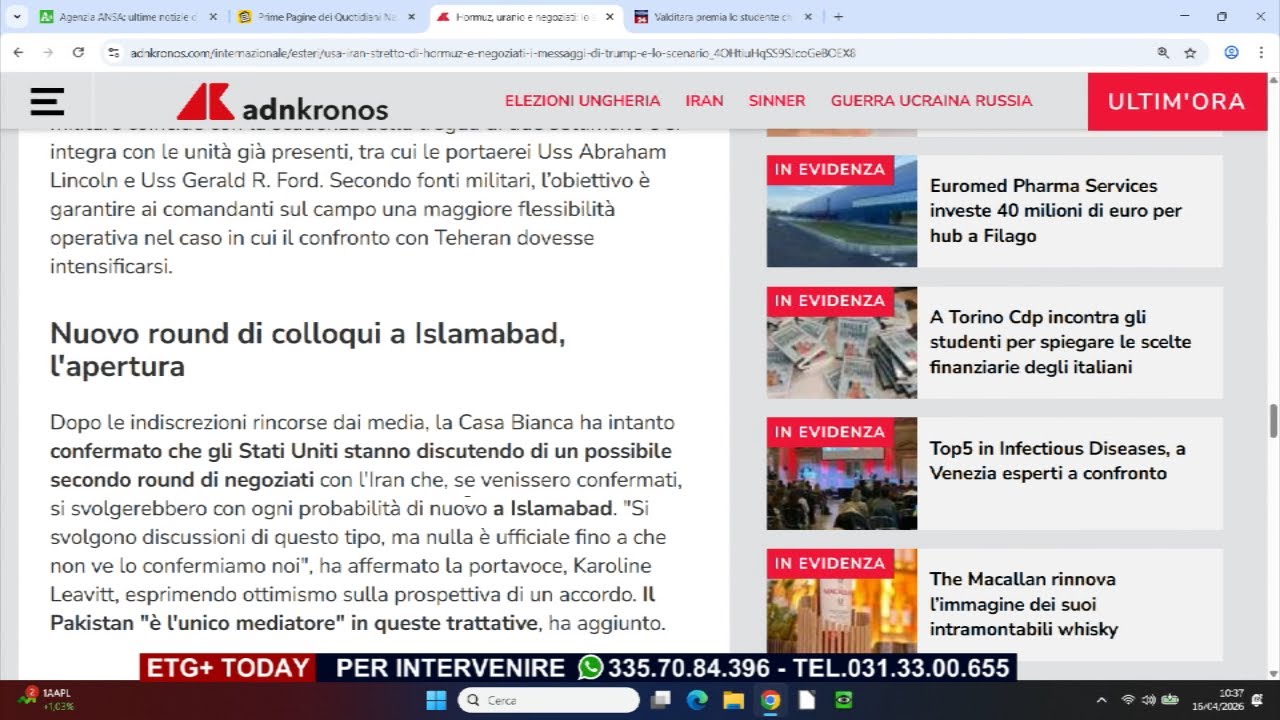Open the page zoom magnifier icon

click(x=1161, y=52)
